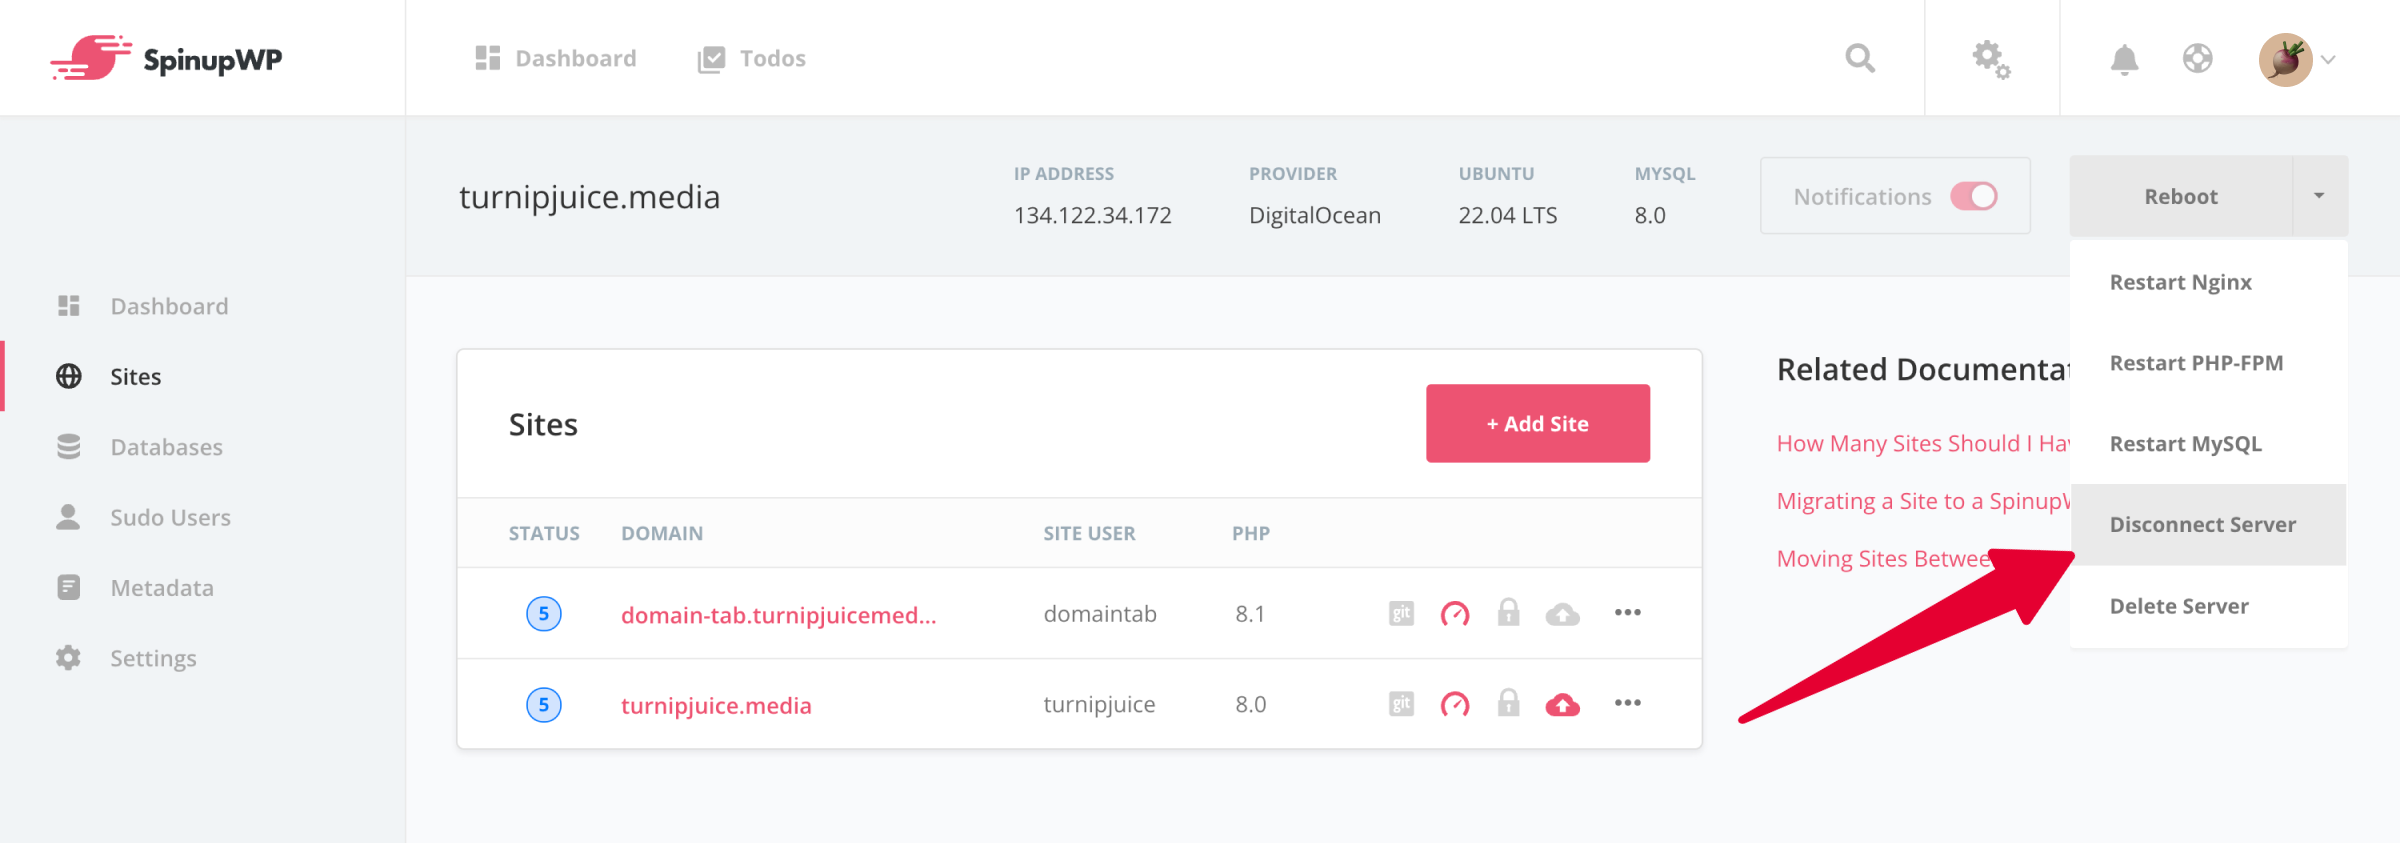Choose Restart Nginx in dropdown menu
This screenshot has height=843, width=2400.
[2180, 282]
